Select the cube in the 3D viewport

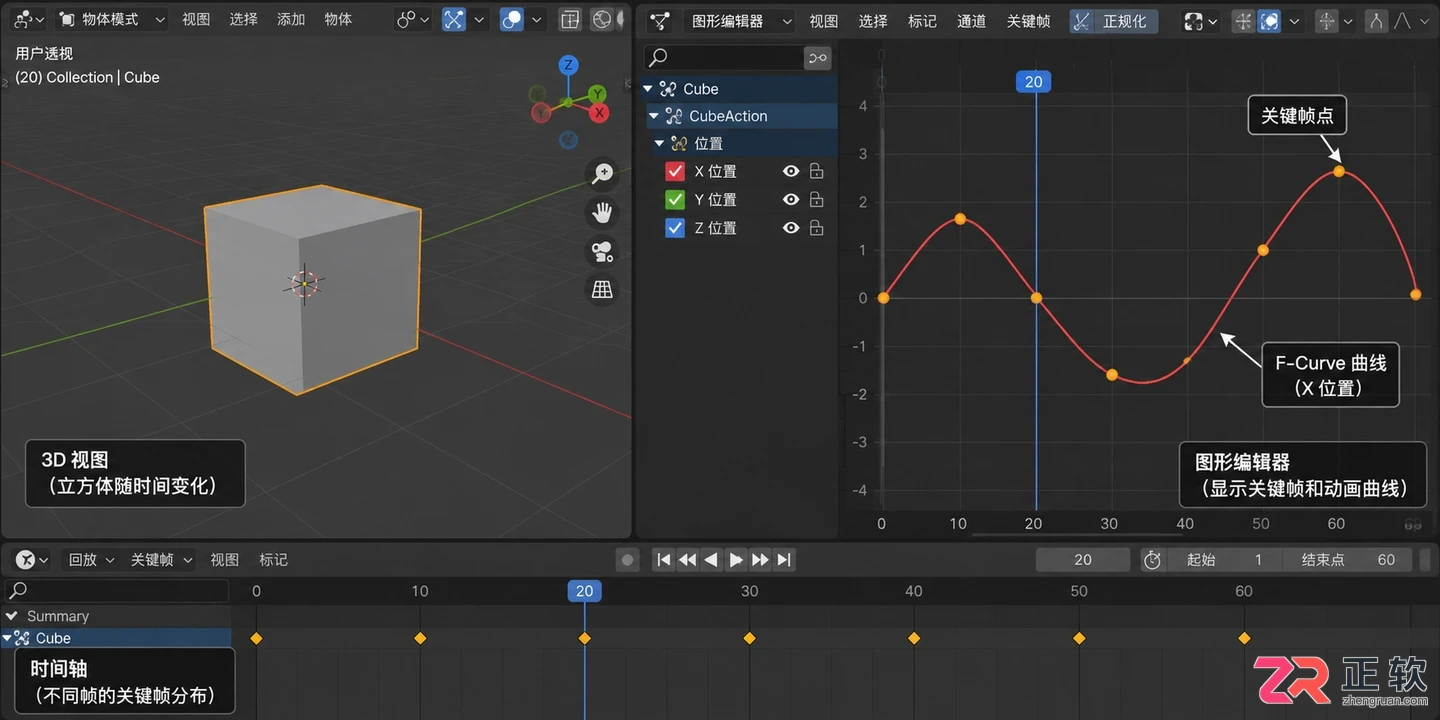312,288
